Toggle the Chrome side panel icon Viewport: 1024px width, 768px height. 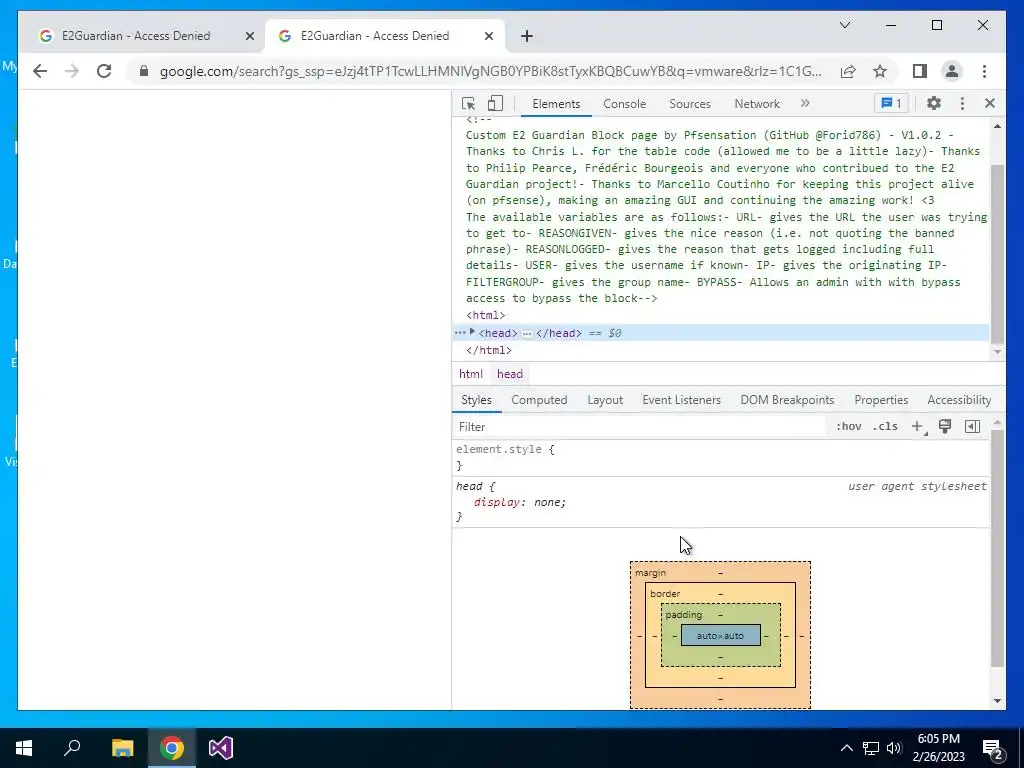pyautogui.click(x=920, y=71)
